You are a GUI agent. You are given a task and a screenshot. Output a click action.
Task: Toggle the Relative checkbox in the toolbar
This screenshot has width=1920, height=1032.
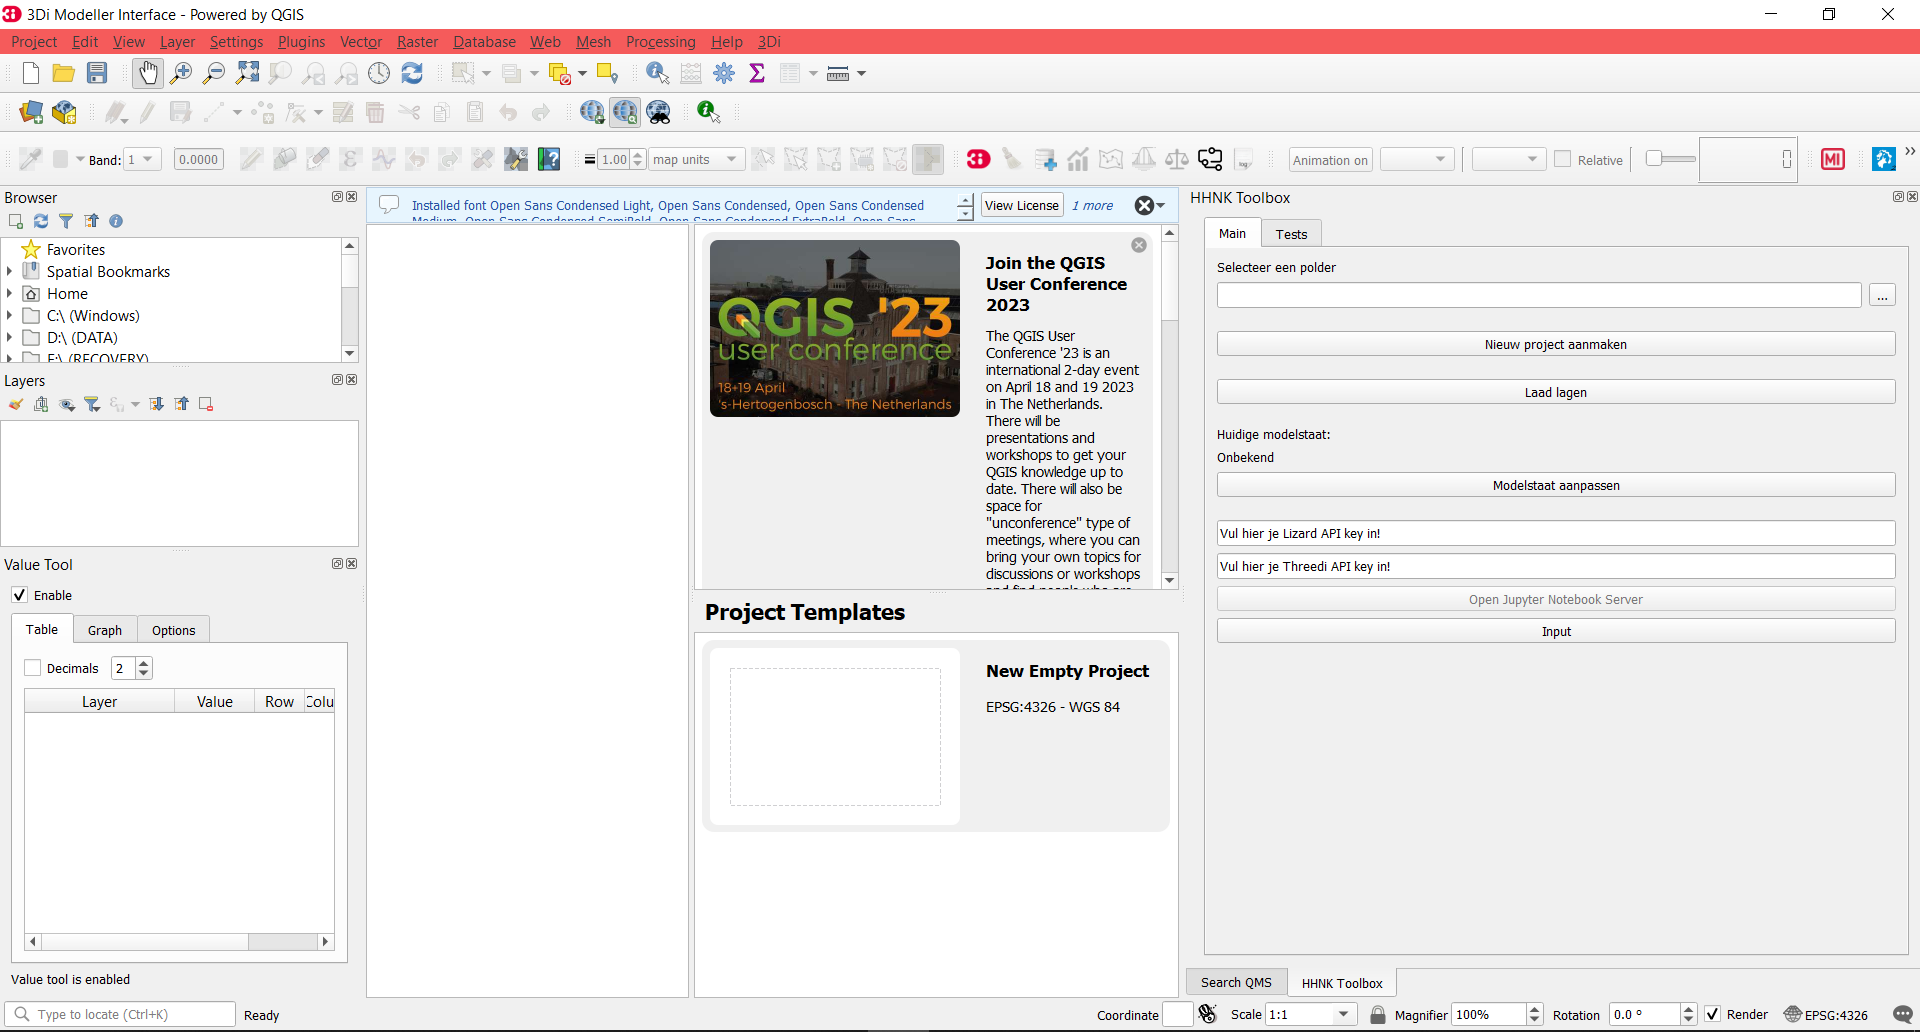1563,159
